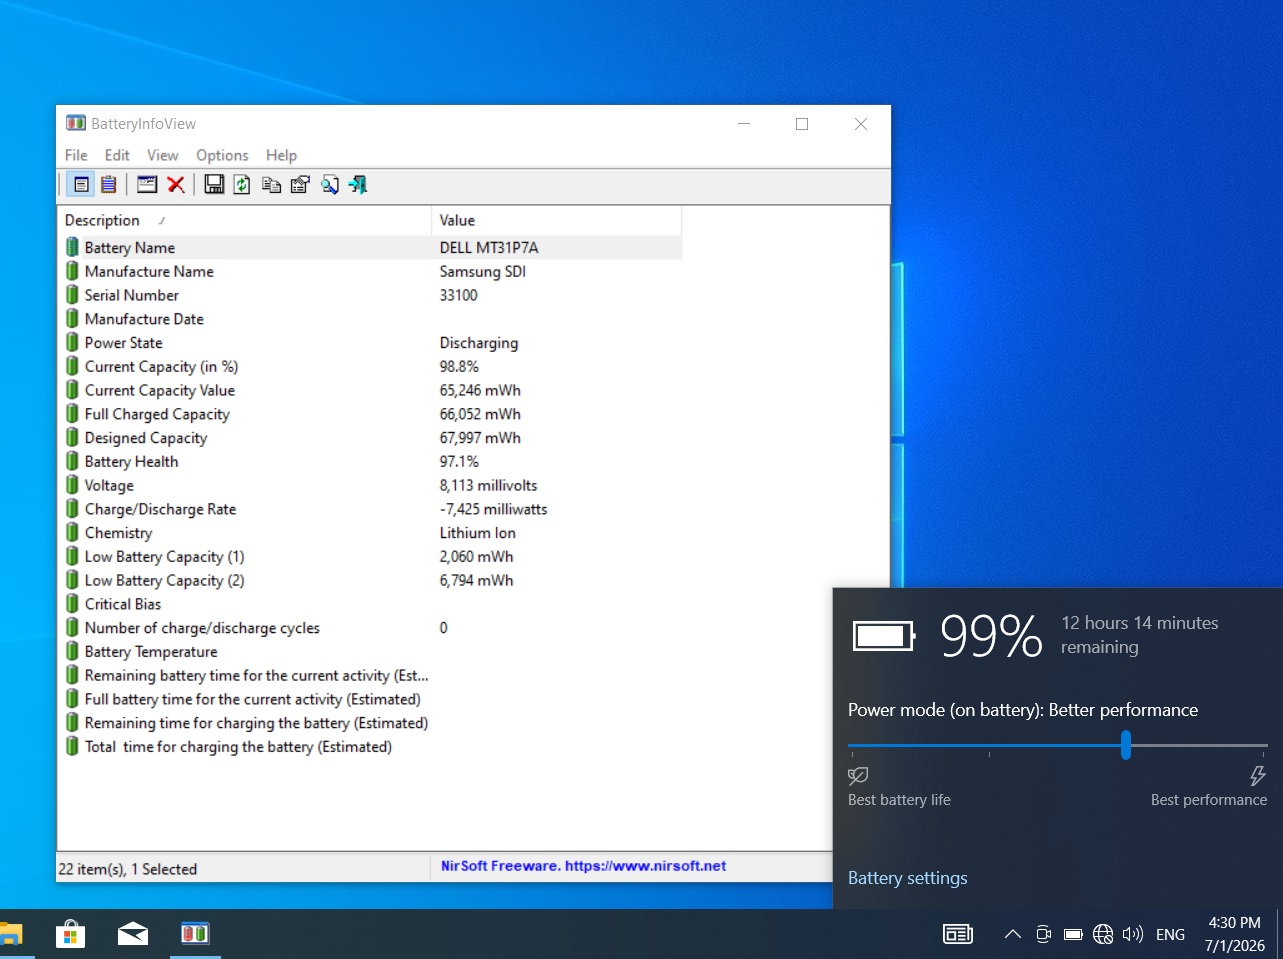Image resolution: width=1283 pixels, height=959 pixels.
Task: Refresh battery data using the green arrows icon
Action: click(x=242, y=184)
